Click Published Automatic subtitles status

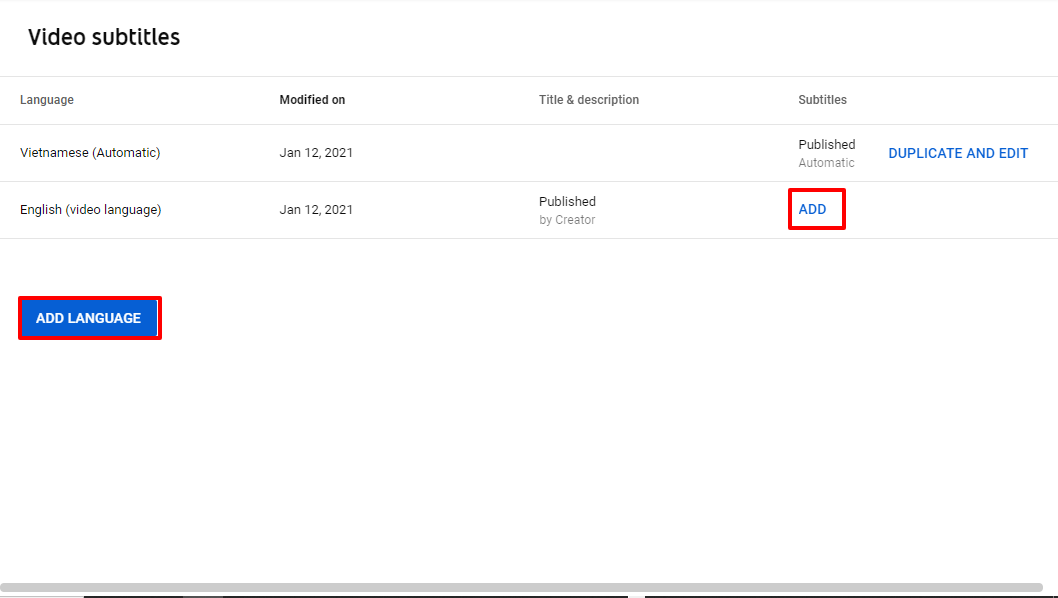[827, 153]
